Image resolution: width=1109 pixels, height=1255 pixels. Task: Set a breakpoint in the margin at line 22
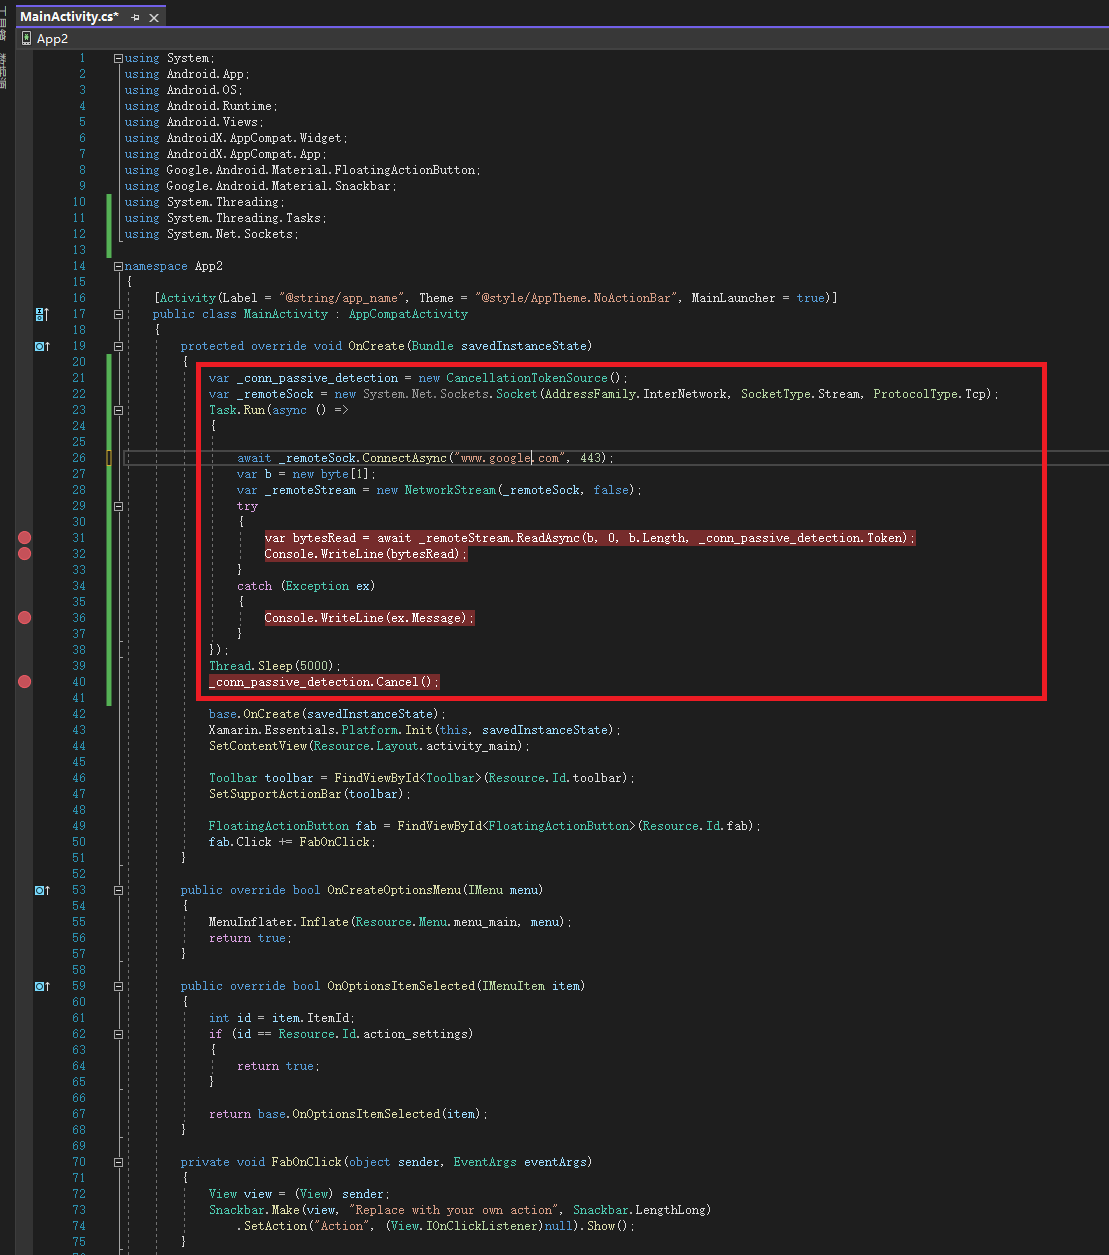pos(24,393)
